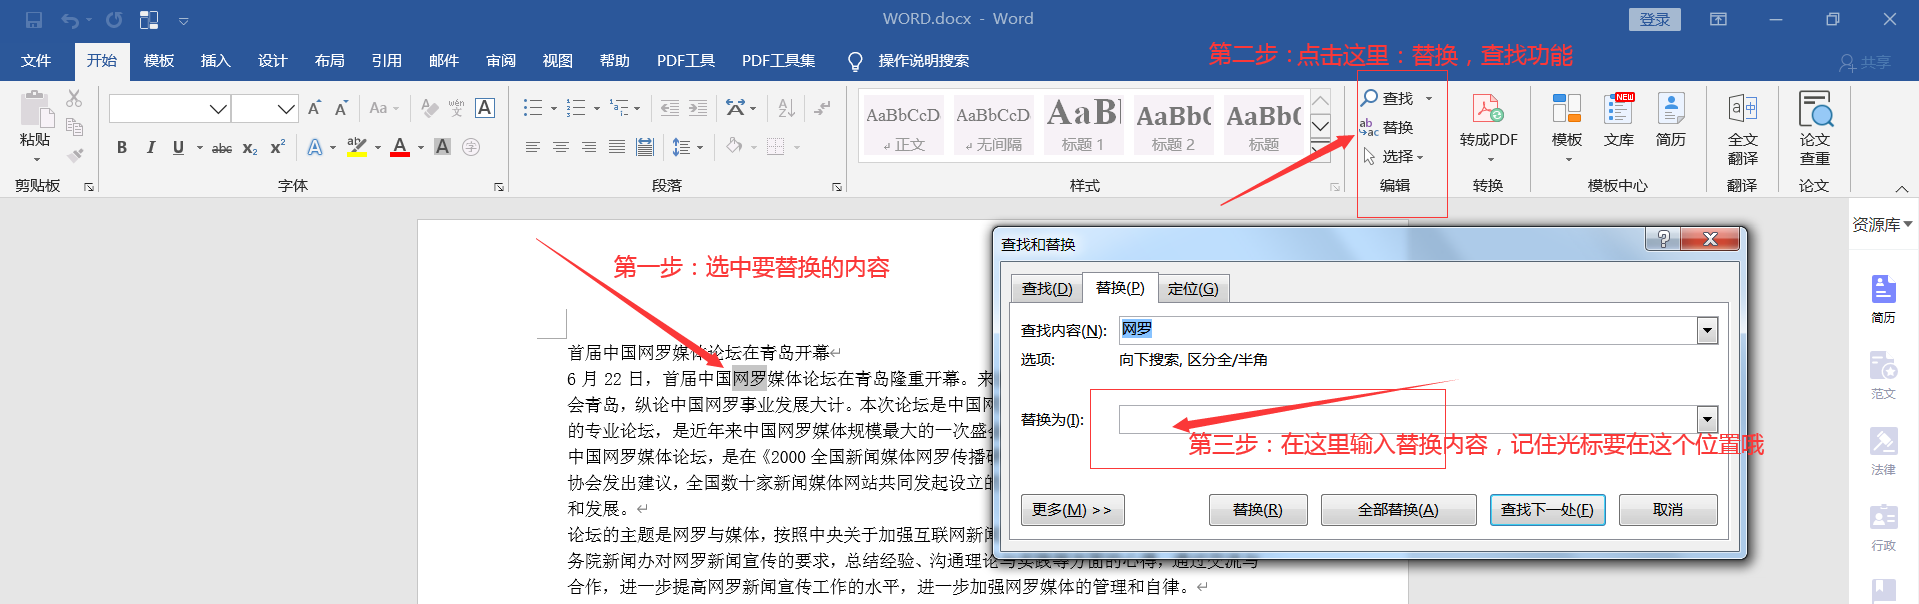Switch to 查找(D) tab in dialog
Viewport: 1919px width, 604px height.
pos(1046,289)
